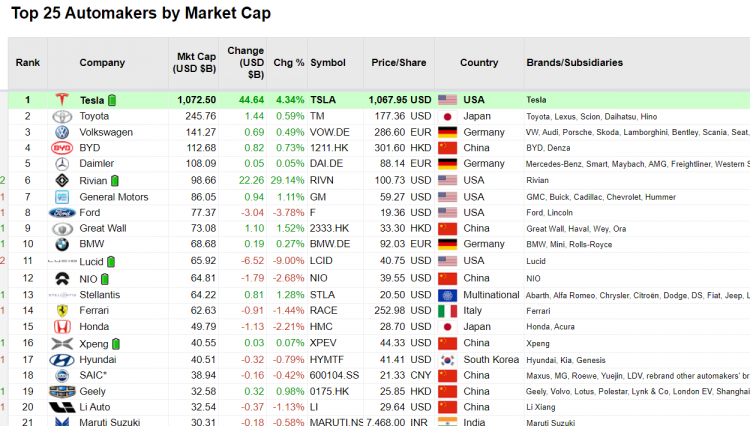Click Rivian change percent 29.14%
This screenshot has height=426, width=750.
[x=287, y=181]
